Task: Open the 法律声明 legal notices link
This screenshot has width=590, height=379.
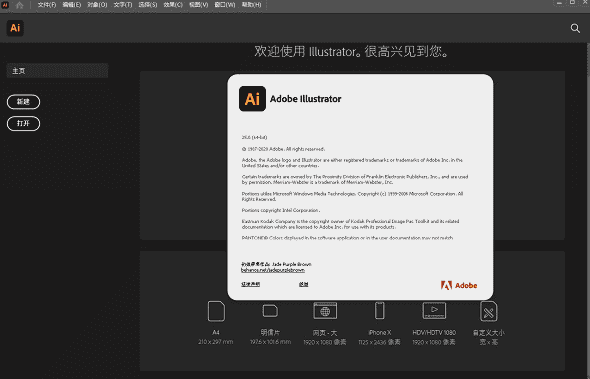Action: pos(251,284)
